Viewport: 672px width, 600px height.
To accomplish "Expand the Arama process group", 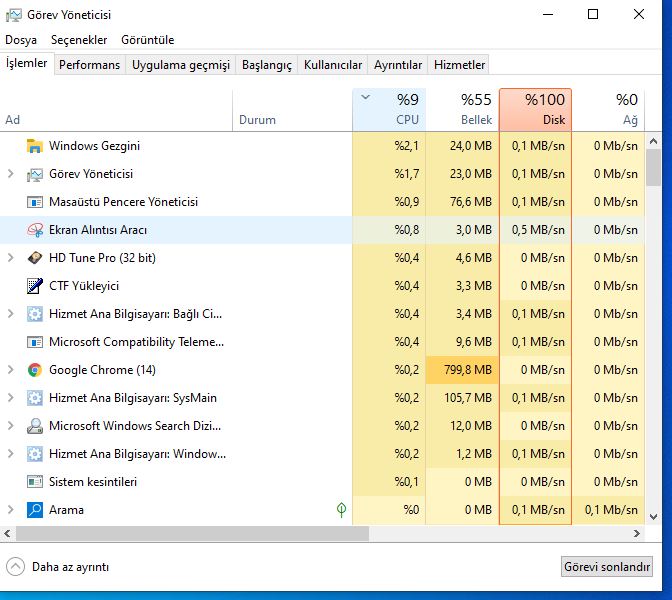I will tap(11, 510).
